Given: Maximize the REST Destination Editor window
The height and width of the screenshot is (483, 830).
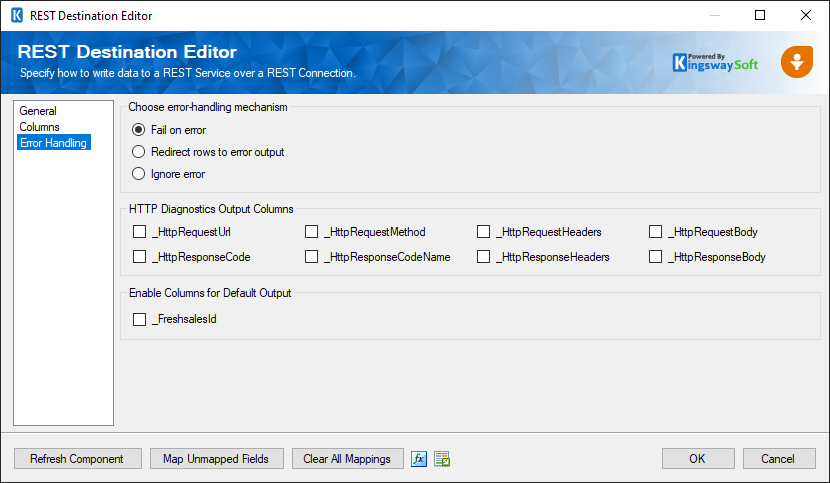Looking at the screenshot, I should (x=760, y=15).
